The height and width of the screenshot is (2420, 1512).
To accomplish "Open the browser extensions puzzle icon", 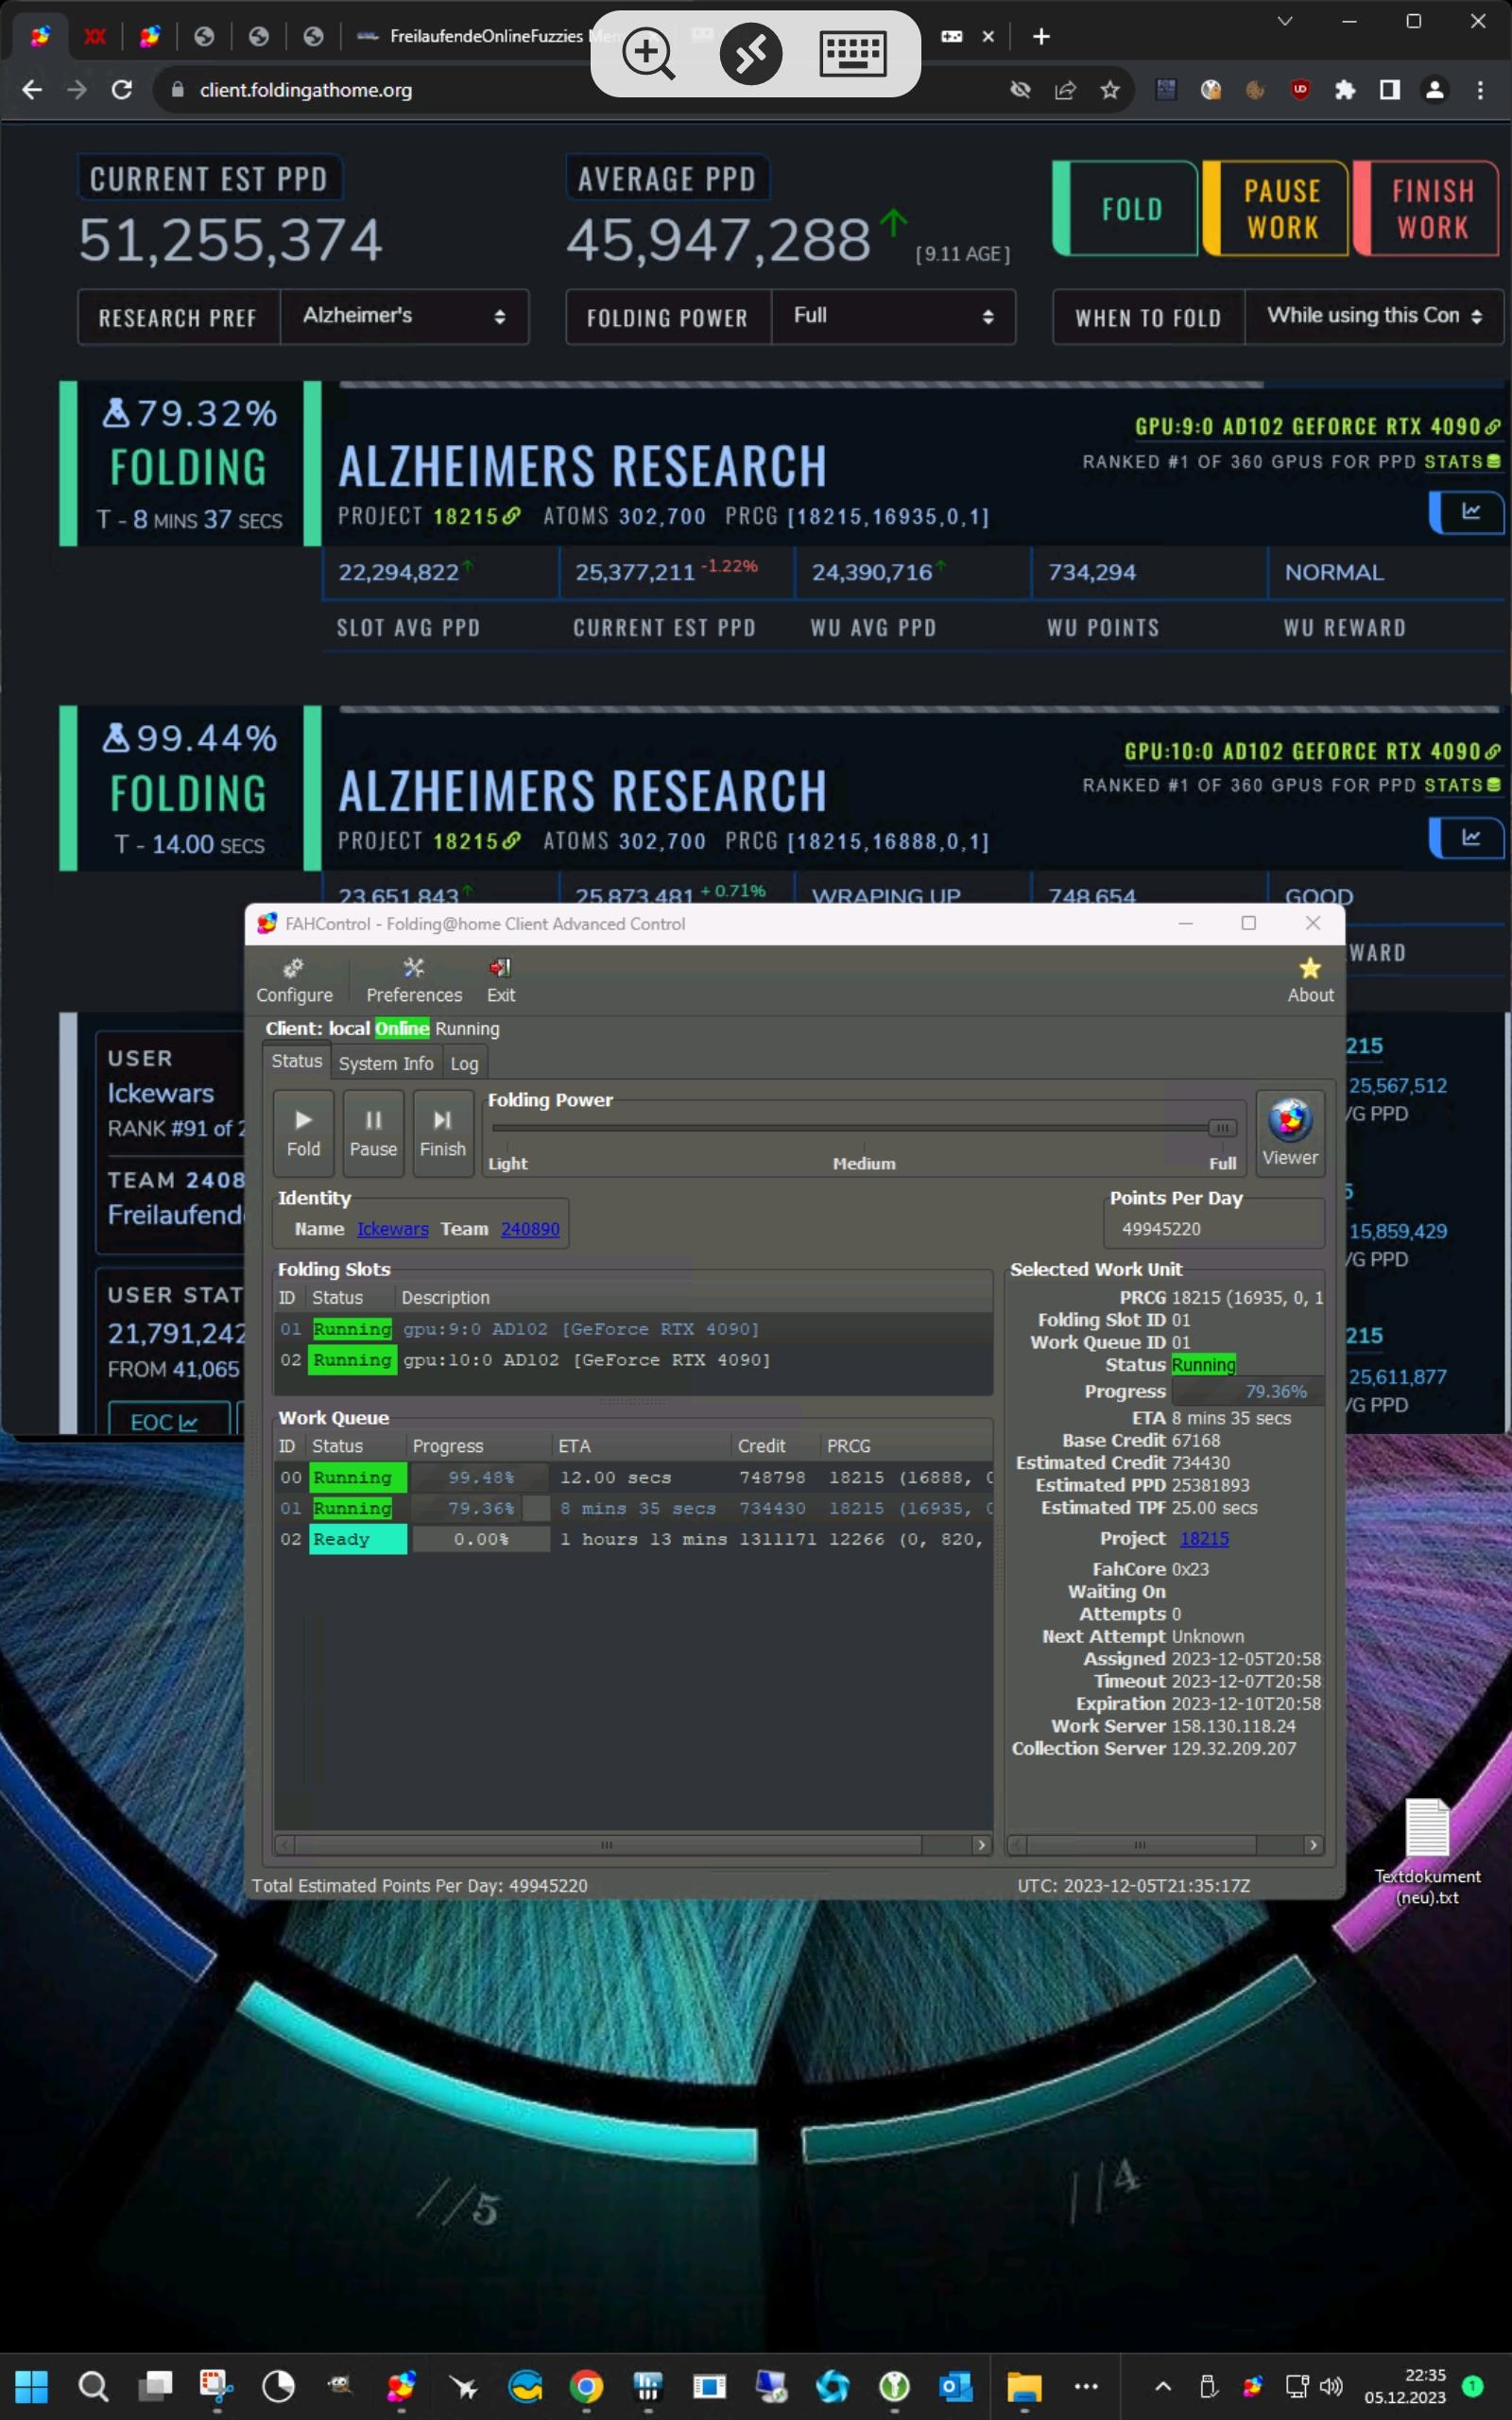I will click(1345, 90).
